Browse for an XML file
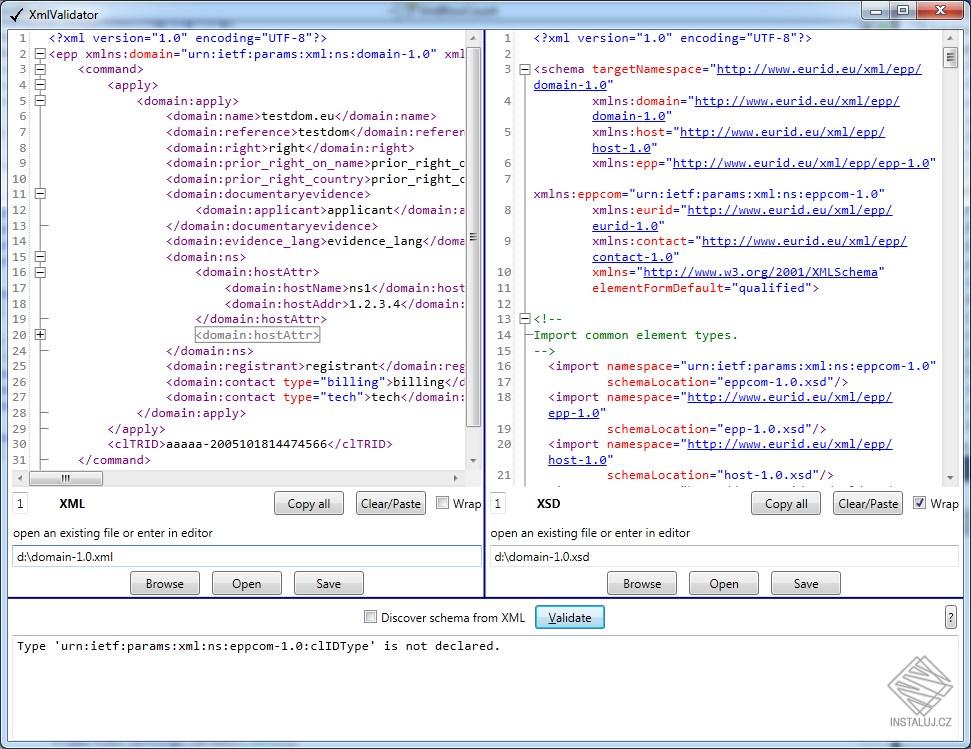Screen dimensions: 971x749 click(x=165, y=583)
